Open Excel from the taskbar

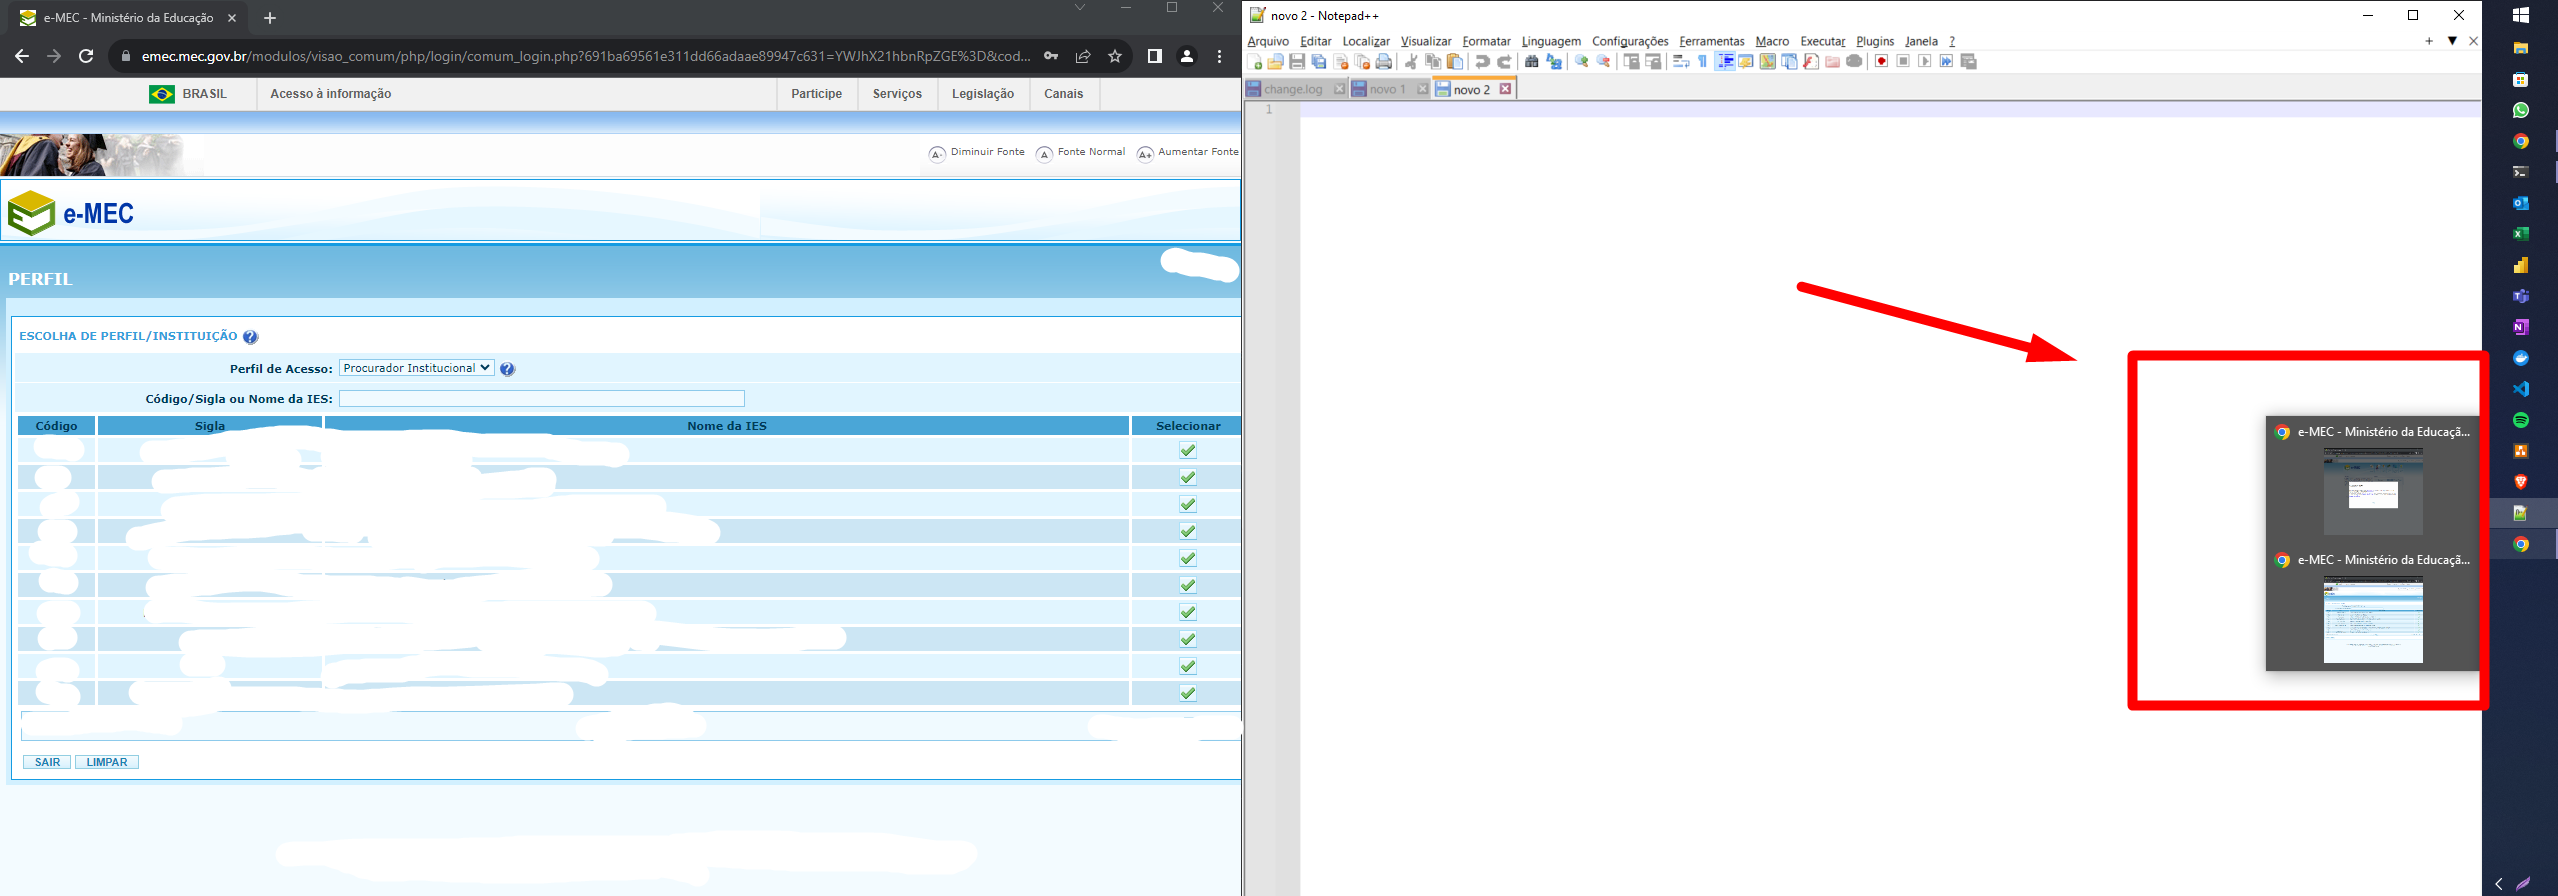tap(2520, 234)
